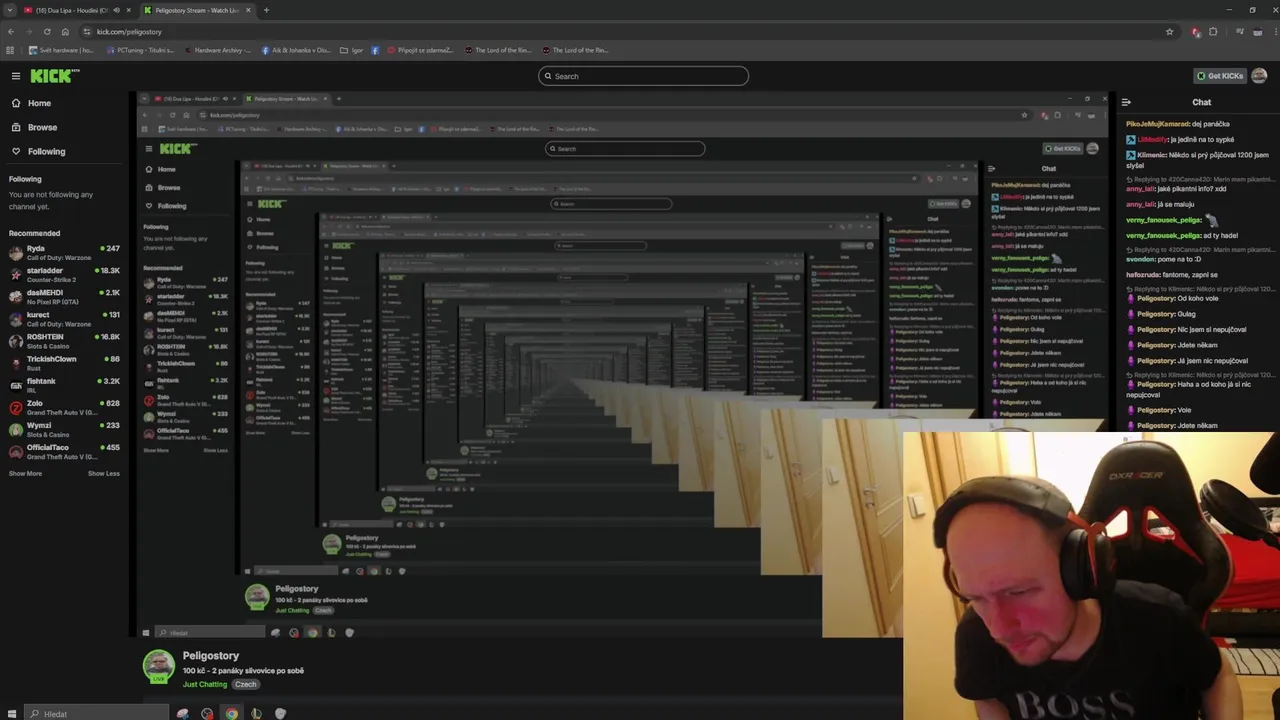The height and width of the screenshot is (720, 1280).
Task: Open the ad-blocker extension icon
Action: click(1195, 31)
